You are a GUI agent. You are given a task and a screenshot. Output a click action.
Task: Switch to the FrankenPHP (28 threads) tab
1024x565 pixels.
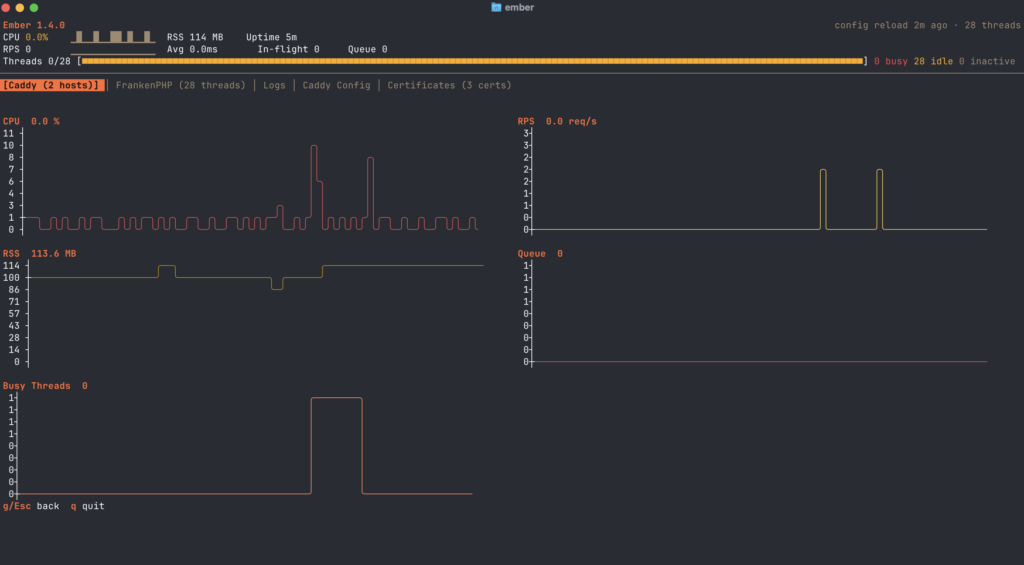[x=180, y=85]
